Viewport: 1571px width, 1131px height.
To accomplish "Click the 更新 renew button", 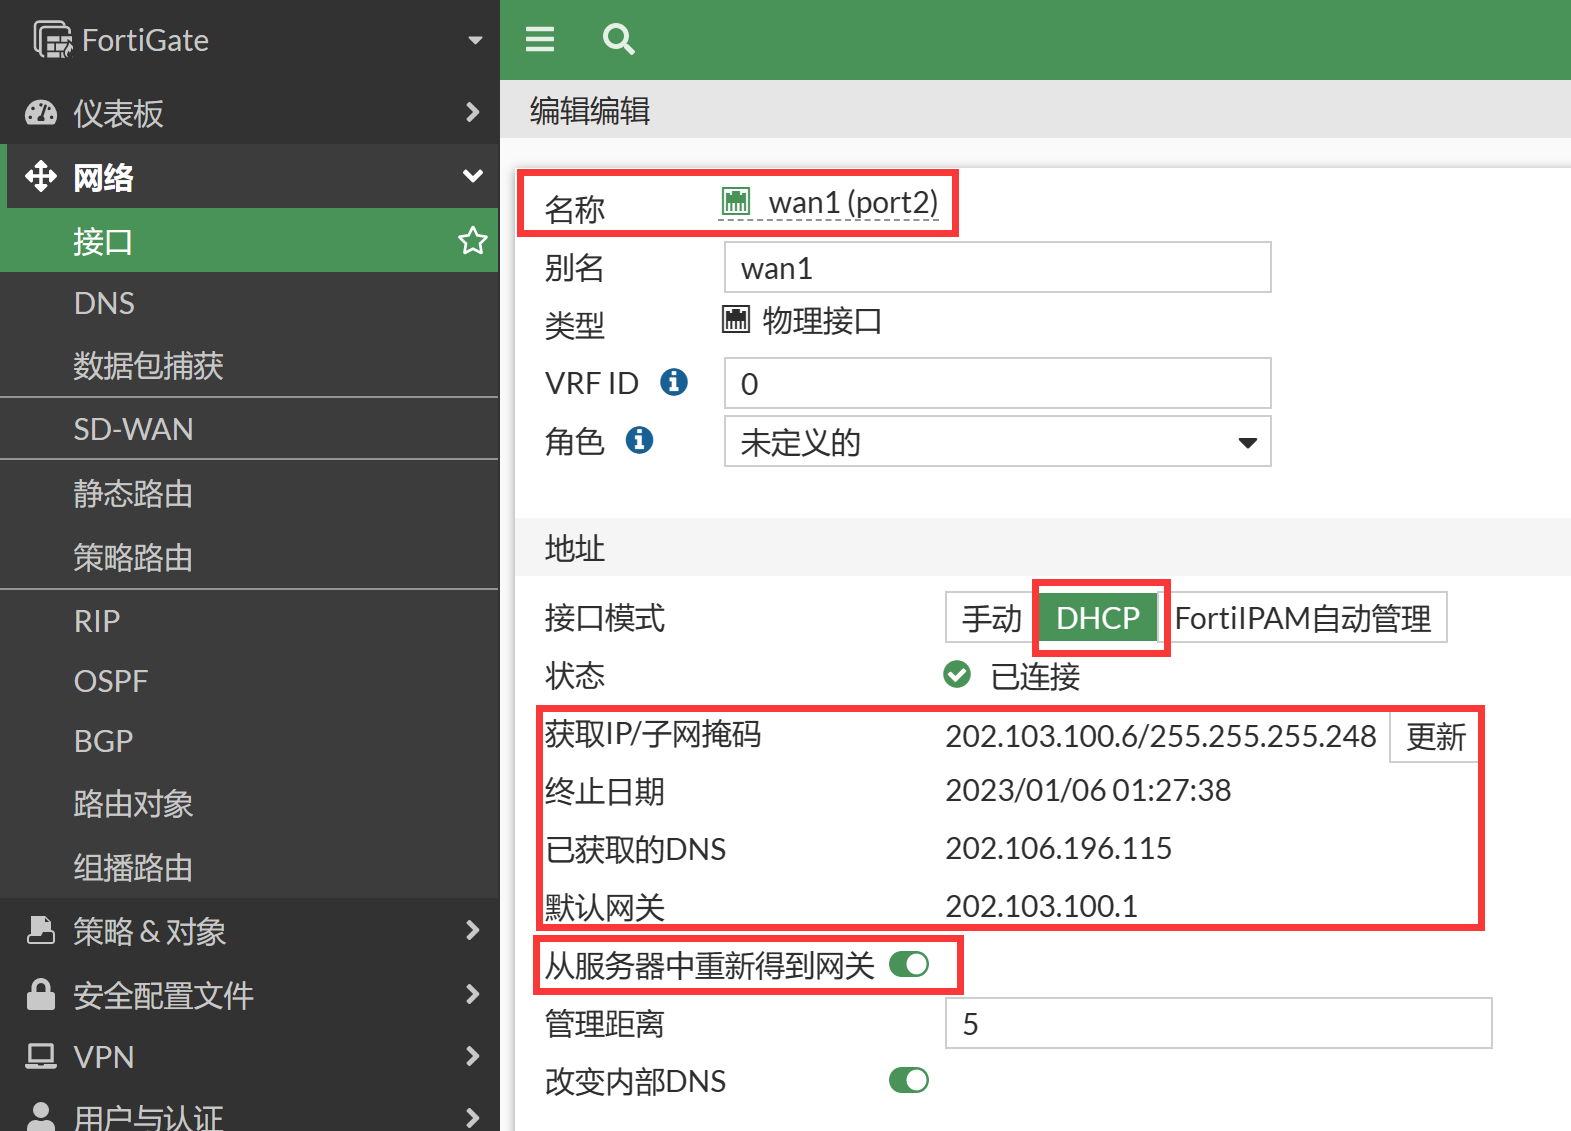I will (1435, 737).
